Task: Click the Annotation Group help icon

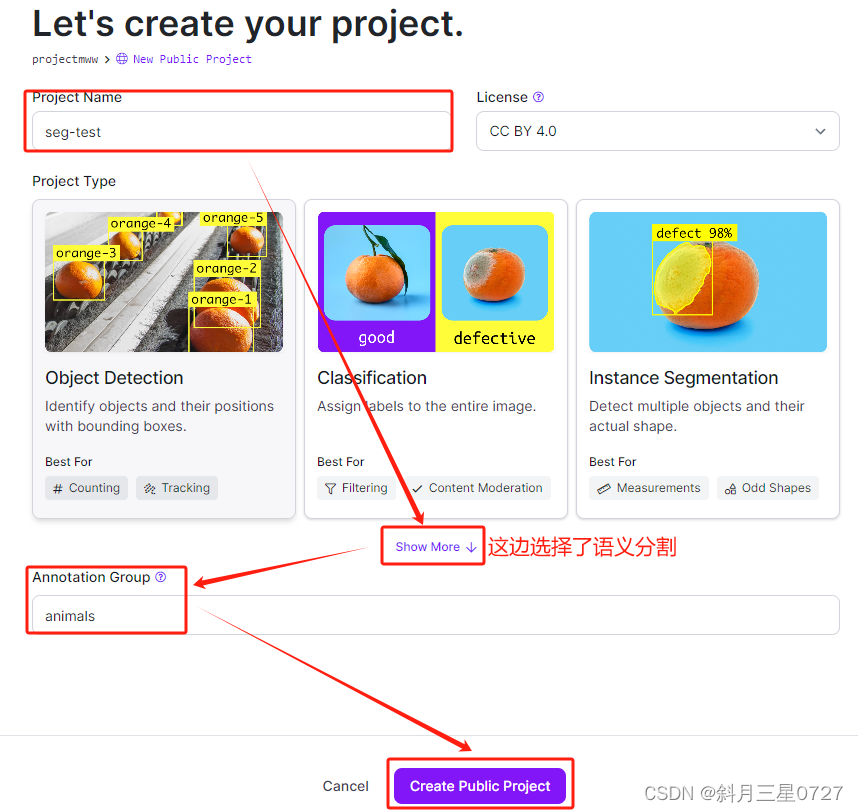Action: pyautogui.click(x=160, y=577)
